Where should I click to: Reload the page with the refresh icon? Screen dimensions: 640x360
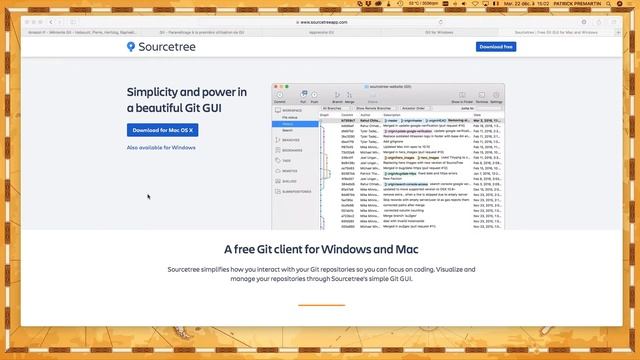pyautogui.click(x=440, y=22)
